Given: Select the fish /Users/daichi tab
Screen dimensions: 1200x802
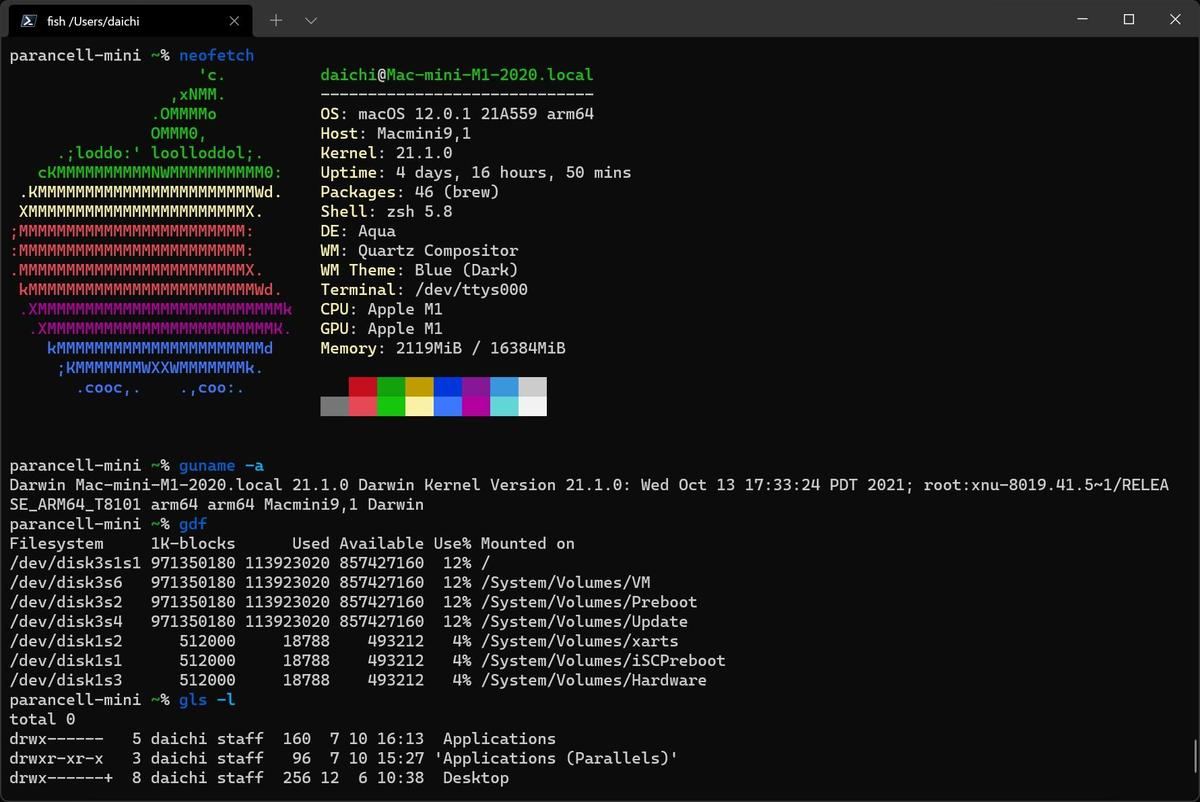Looking at the screenshot, I should pos(128,20).
